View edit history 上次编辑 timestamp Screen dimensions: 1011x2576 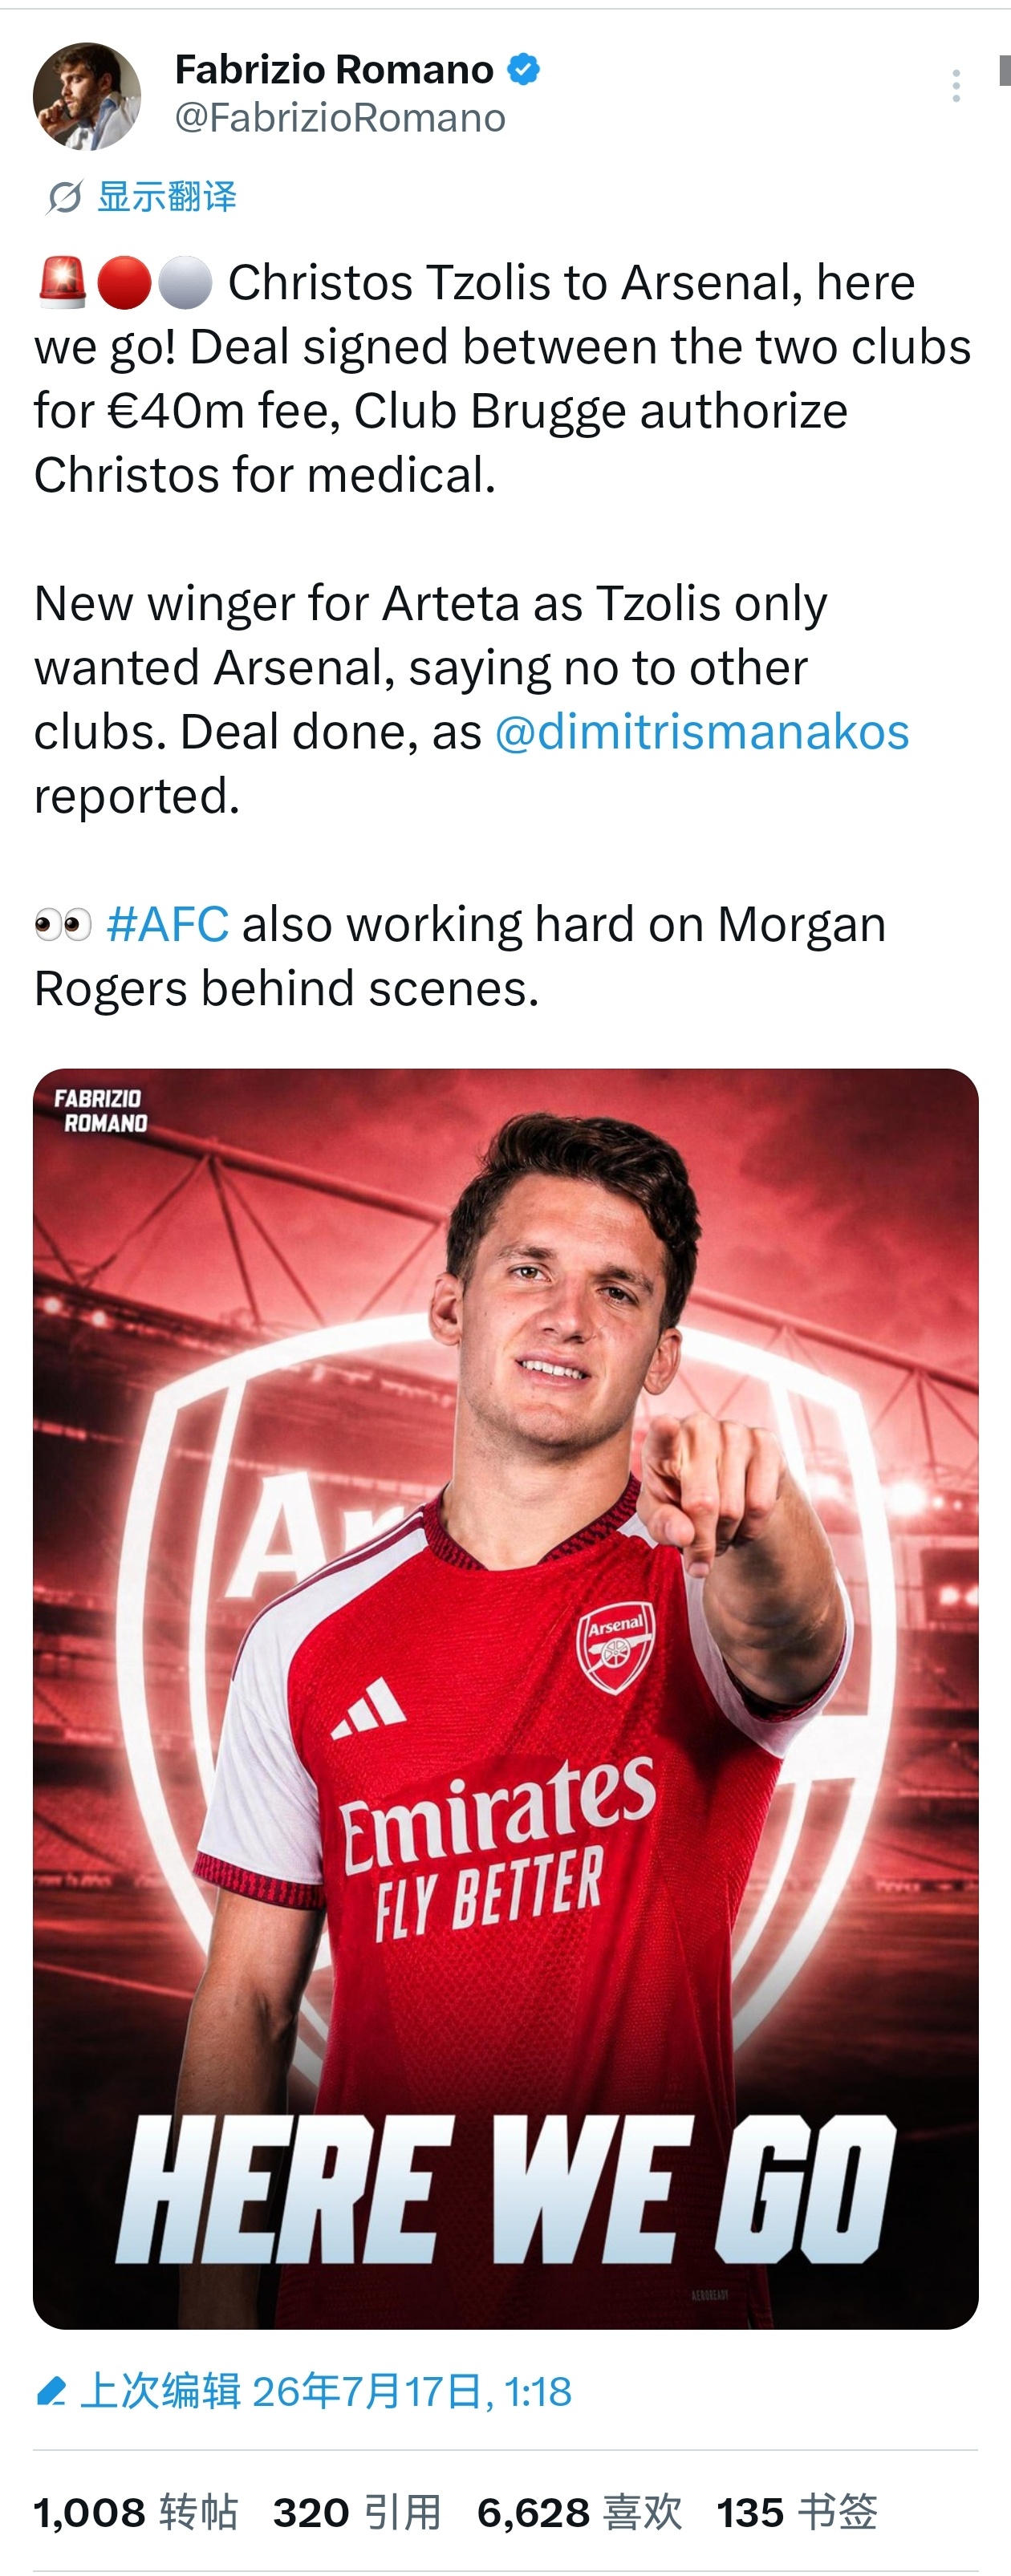coord(326,2392)
